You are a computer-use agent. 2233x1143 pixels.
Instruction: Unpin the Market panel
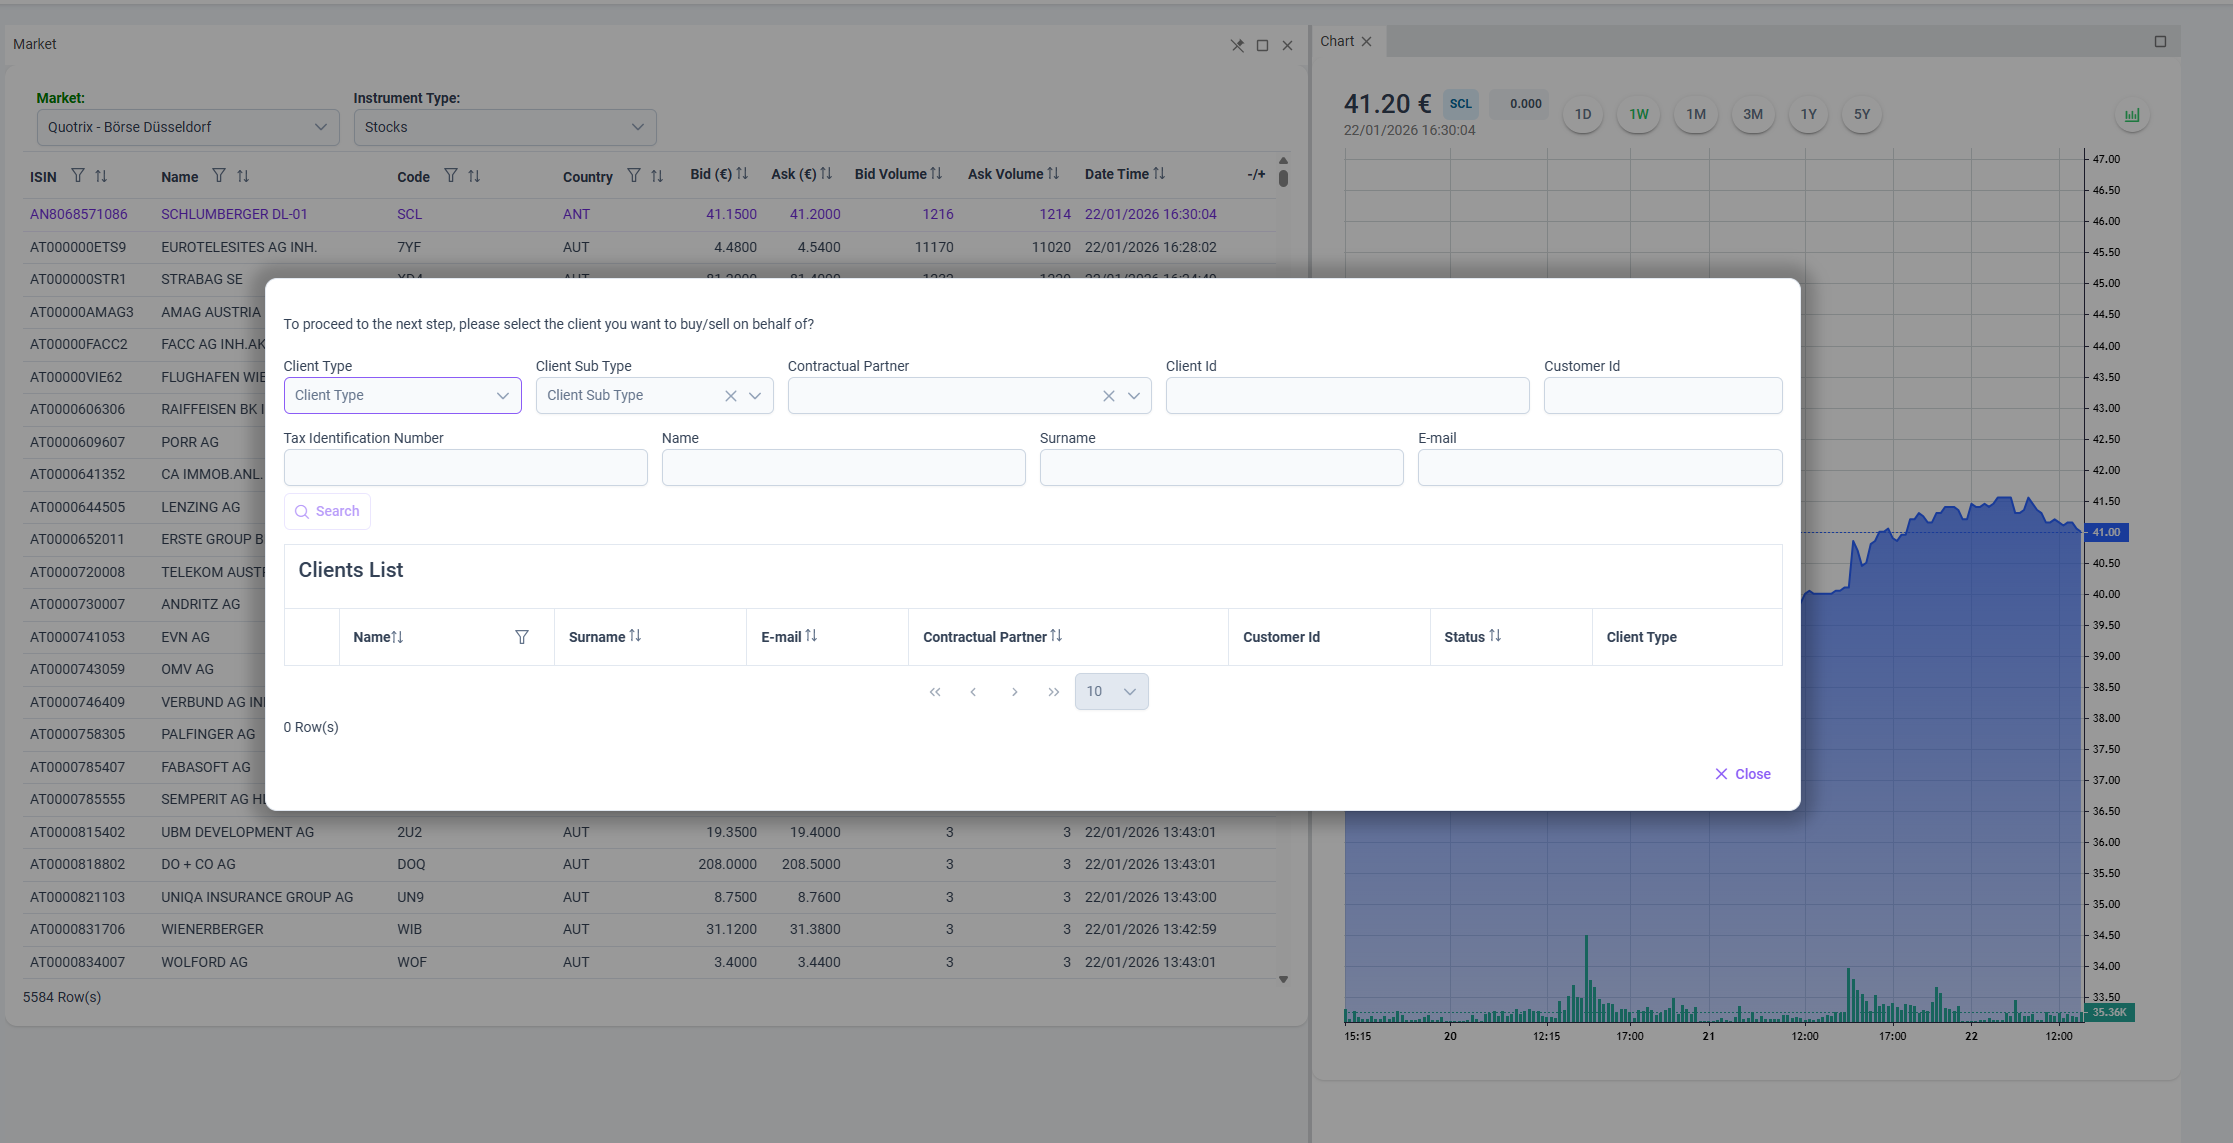pyautogui.click(x=1237, y=45)
